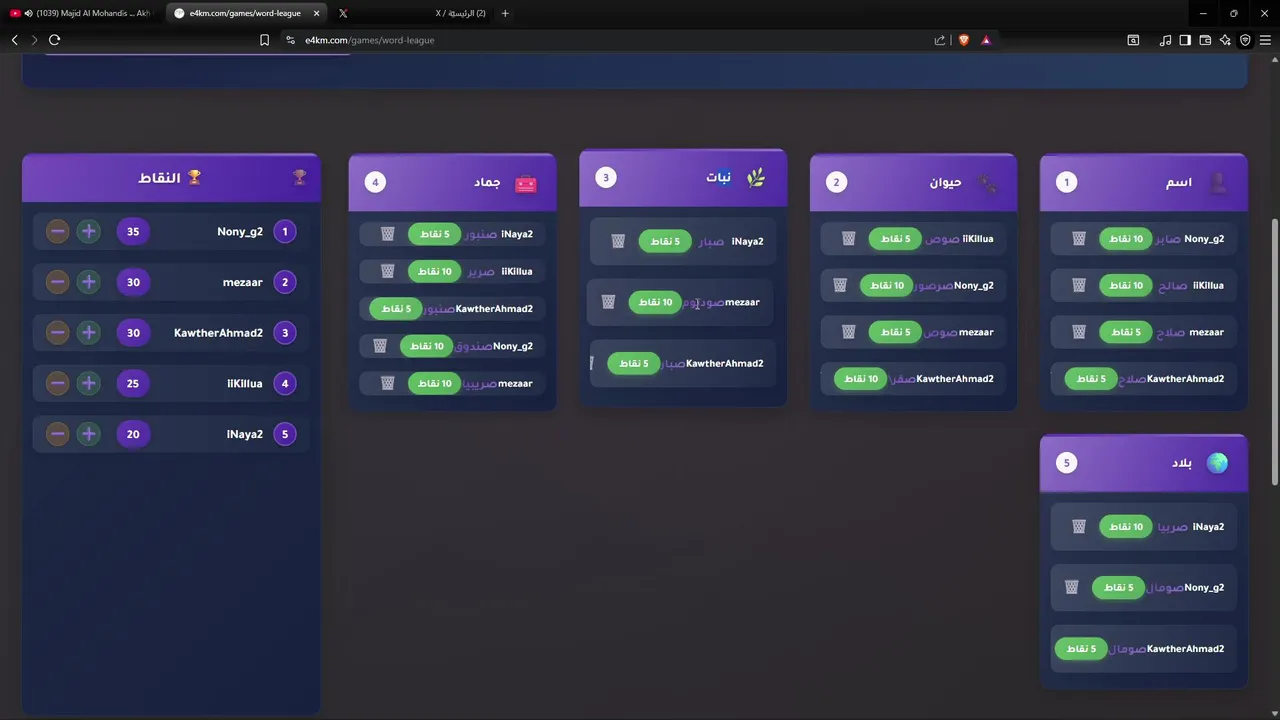This screenshot has width=1280, height=720.
Task: Delete Nony_g2's answer in the جماد column
Action: point(380,346)
